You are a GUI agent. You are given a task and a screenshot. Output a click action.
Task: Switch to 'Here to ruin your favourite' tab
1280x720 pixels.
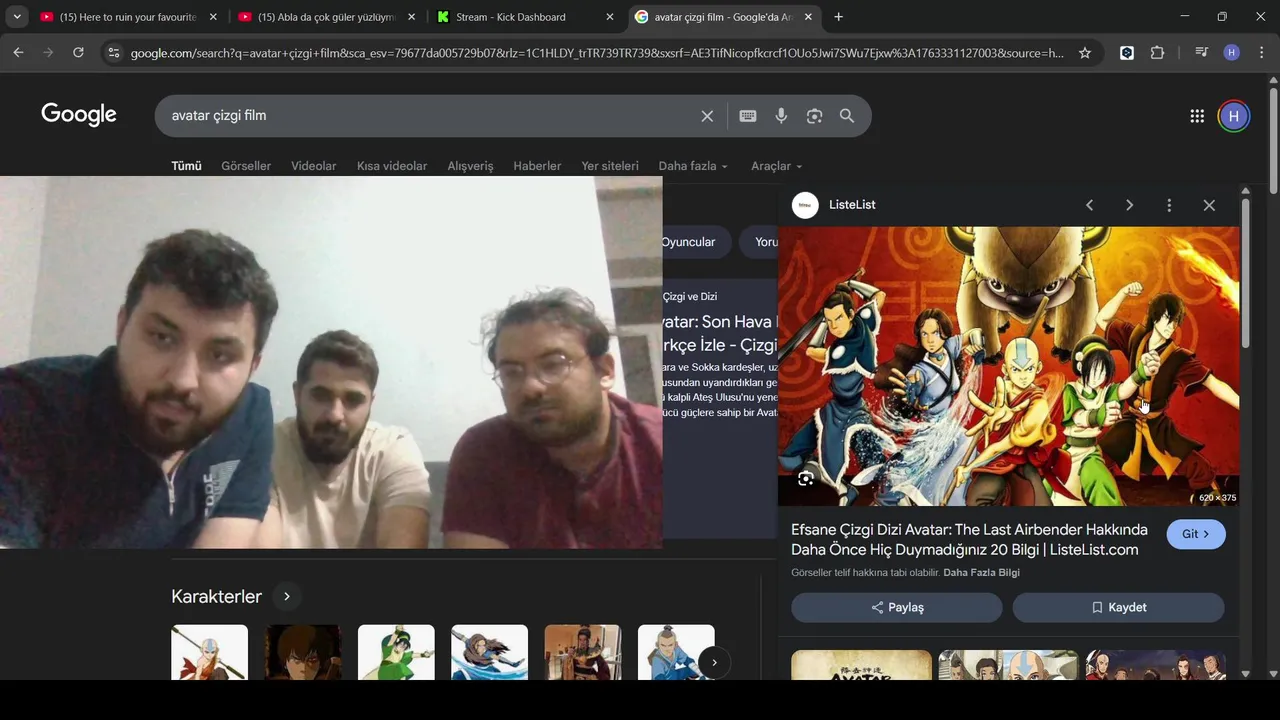coord(128,17)
